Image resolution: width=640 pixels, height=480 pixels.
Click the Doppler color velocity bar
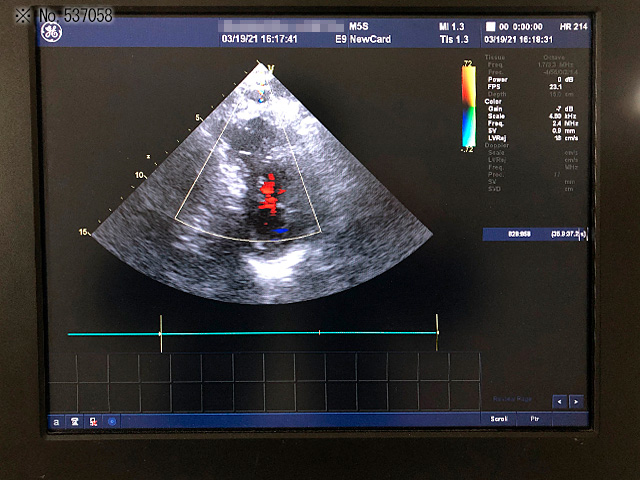pos(469,106)
